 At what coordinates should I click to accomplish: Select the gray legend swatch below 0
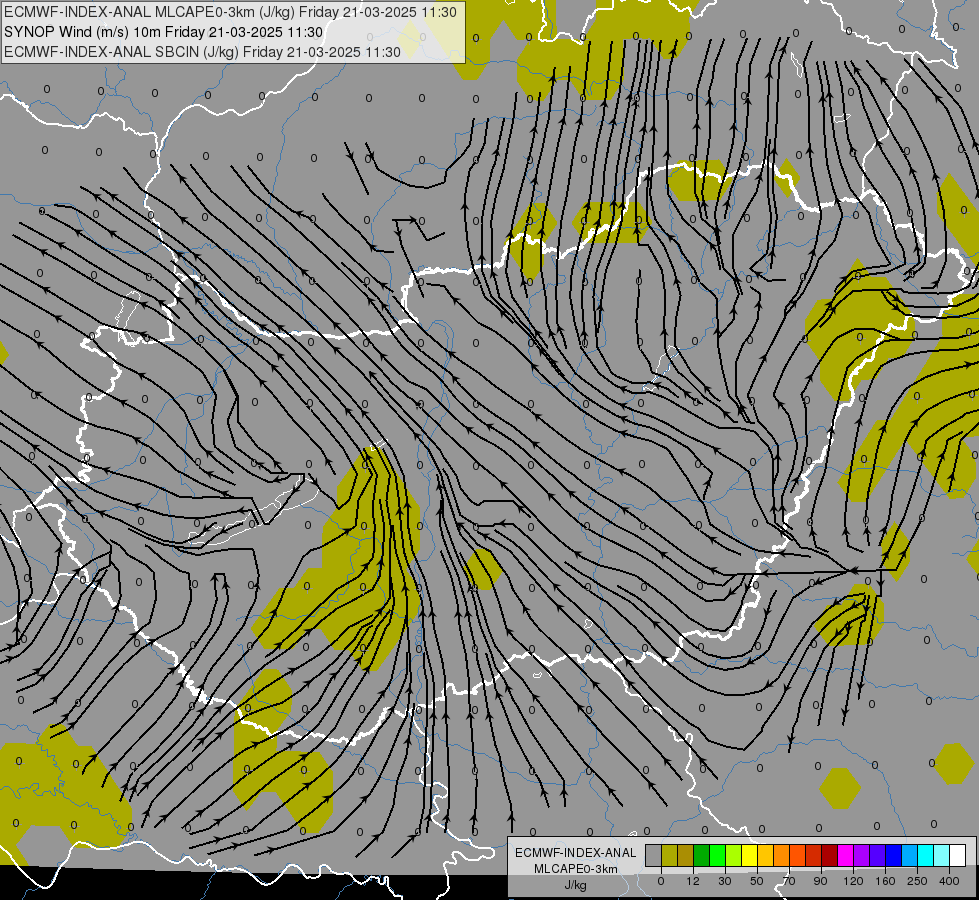point(654,855)
